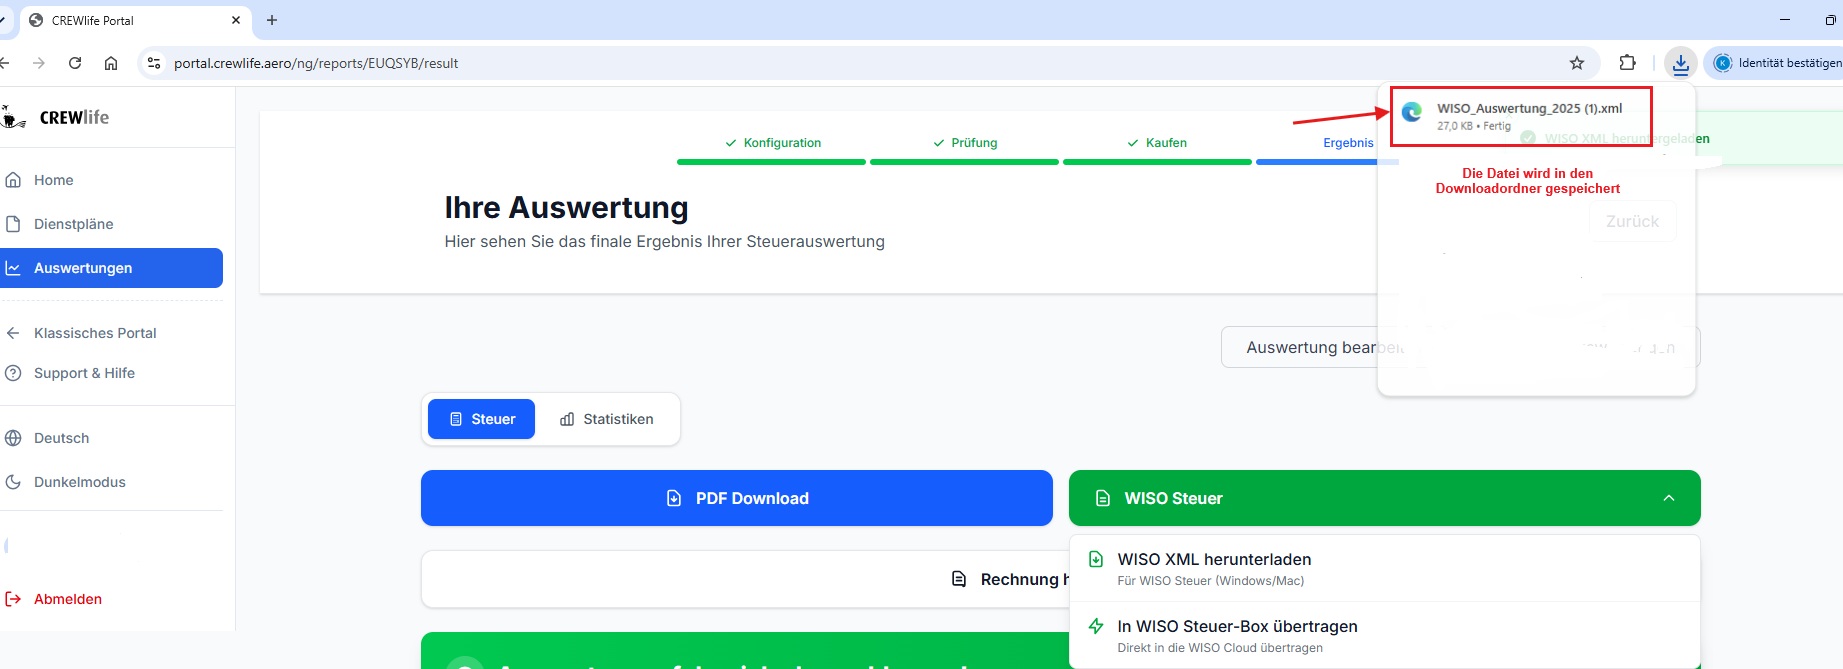Click the Home house icon in sidebar
The image size is (1843, 669).
pyautogui.click(x=13, y=180)
